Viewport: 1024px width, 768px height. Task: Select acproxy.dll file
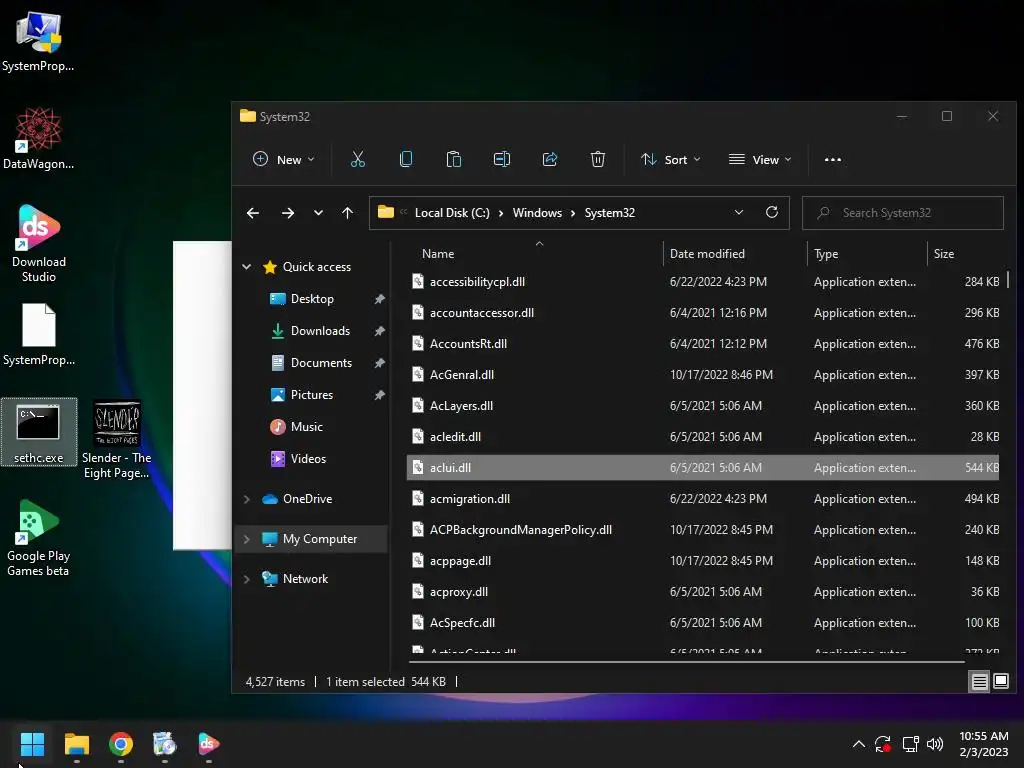click(703, 592)
